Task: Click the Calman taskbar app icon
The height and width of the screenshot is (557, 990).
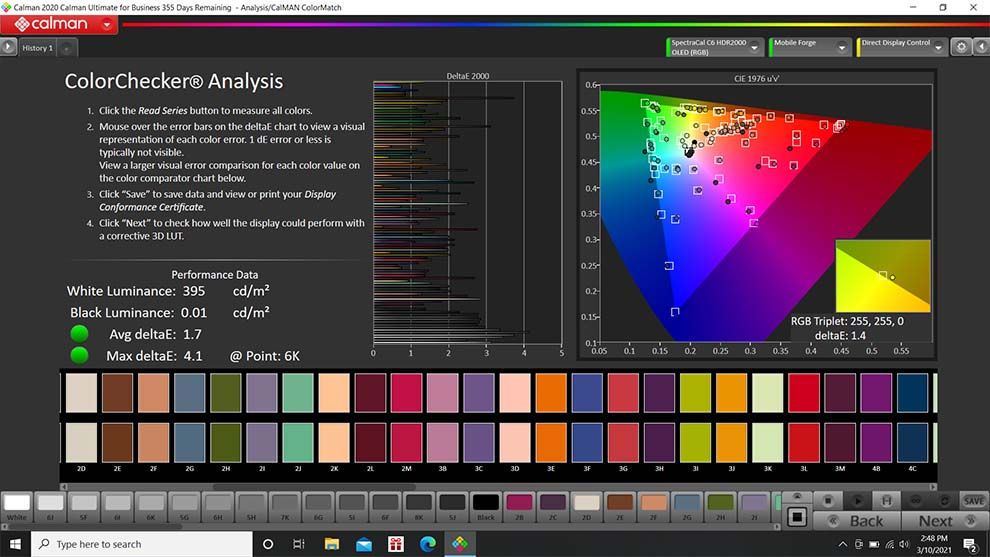Action: (460, 544)
